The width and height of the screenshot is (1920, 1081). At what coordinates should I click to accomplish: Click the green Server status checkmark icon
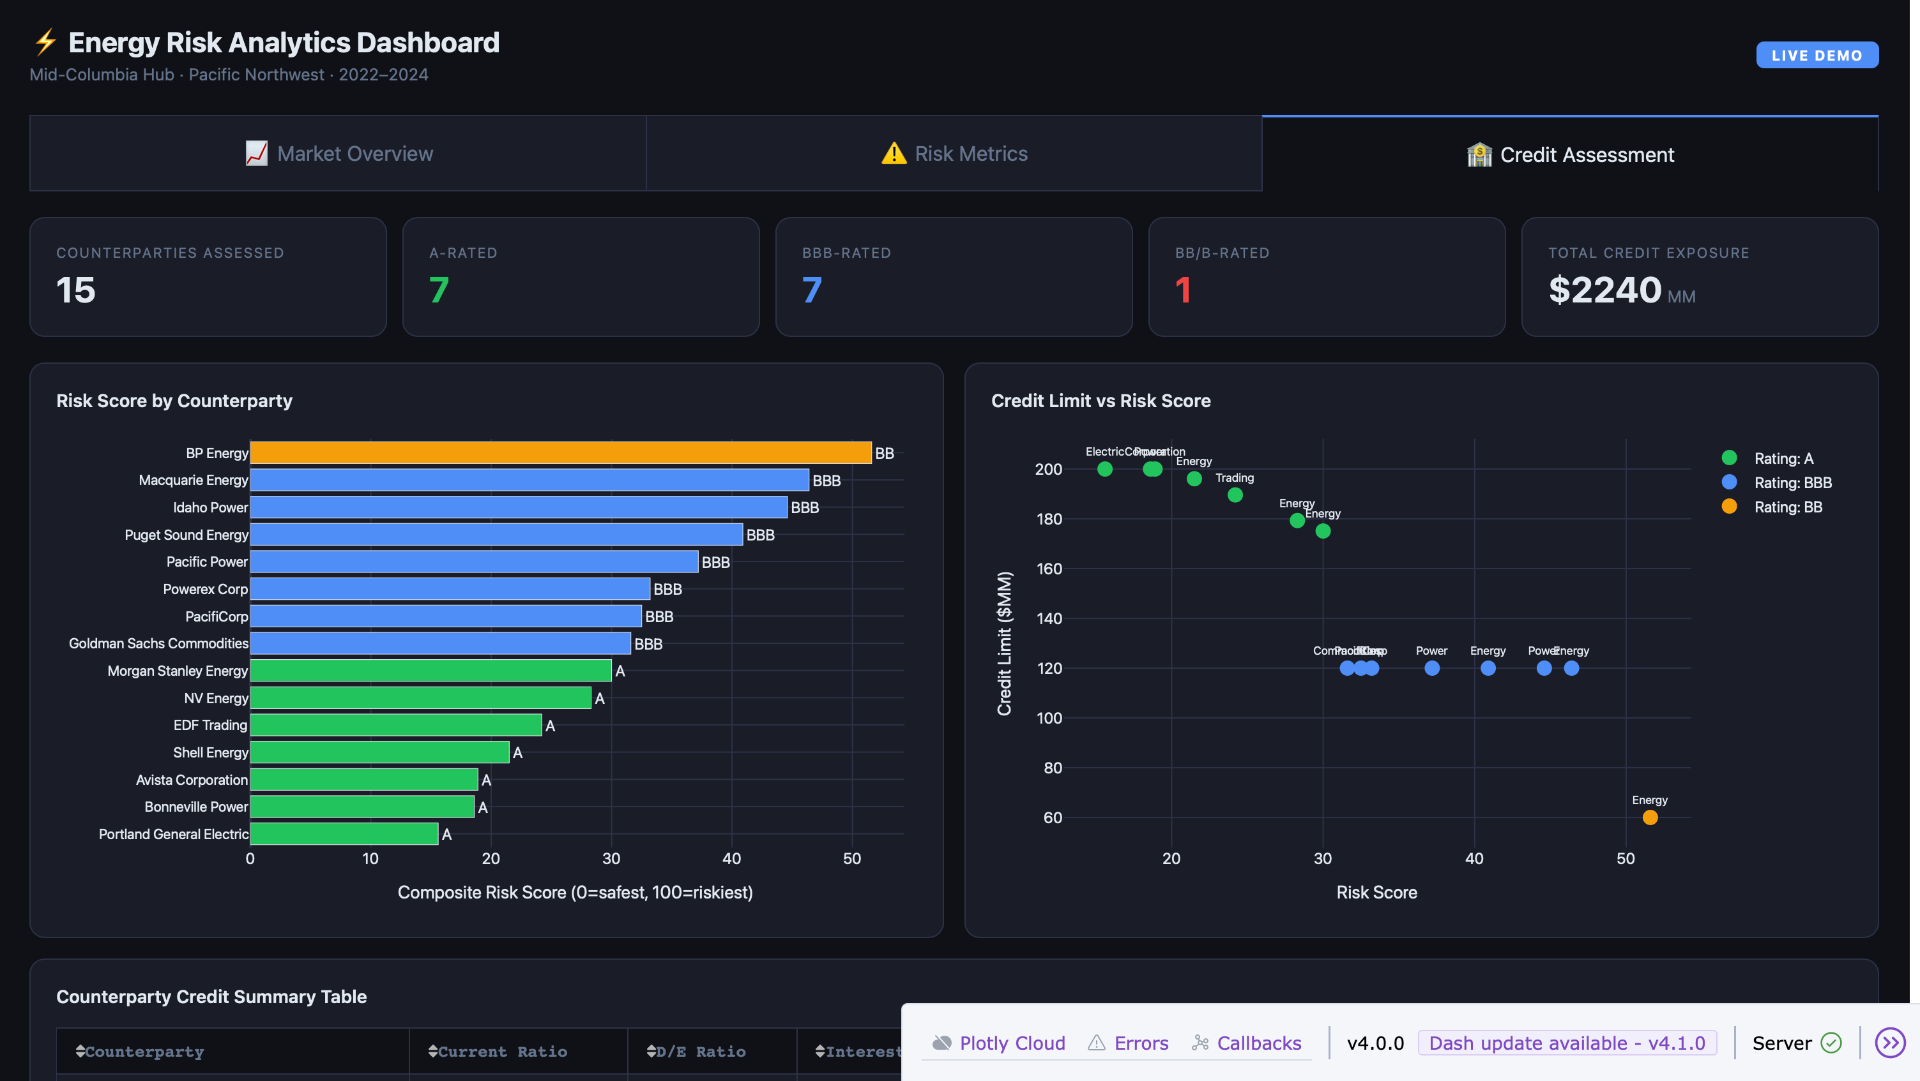pos(1832,1043)
